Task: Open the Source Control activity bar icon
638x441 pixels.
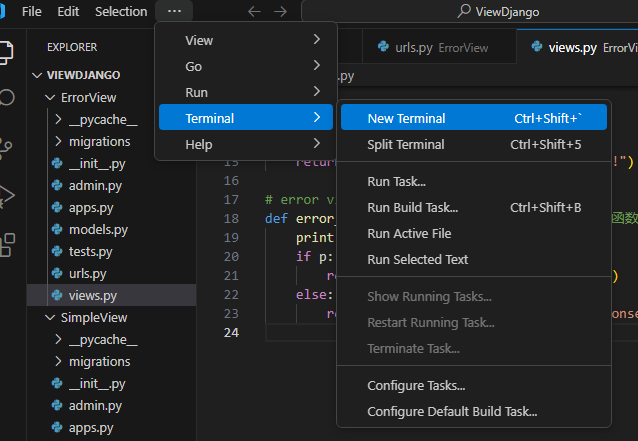Action: point(6,148)
